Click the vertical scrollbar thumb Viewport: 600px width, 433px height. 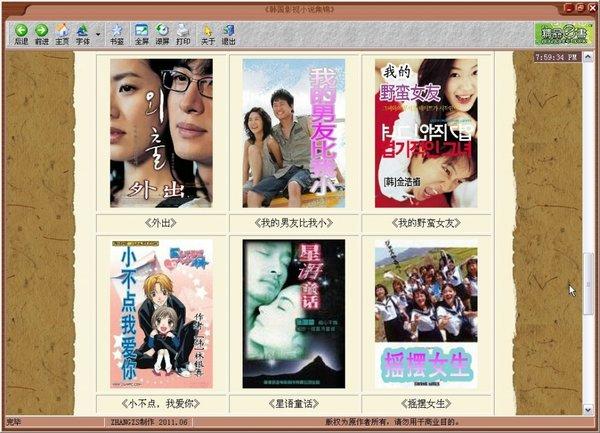(x=588, y=284)
